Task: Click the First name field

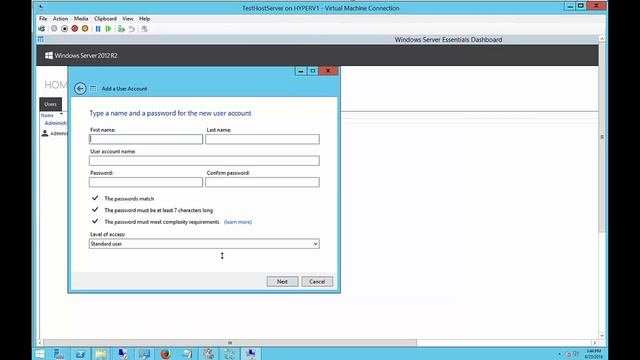Action: tap(146, 139)
